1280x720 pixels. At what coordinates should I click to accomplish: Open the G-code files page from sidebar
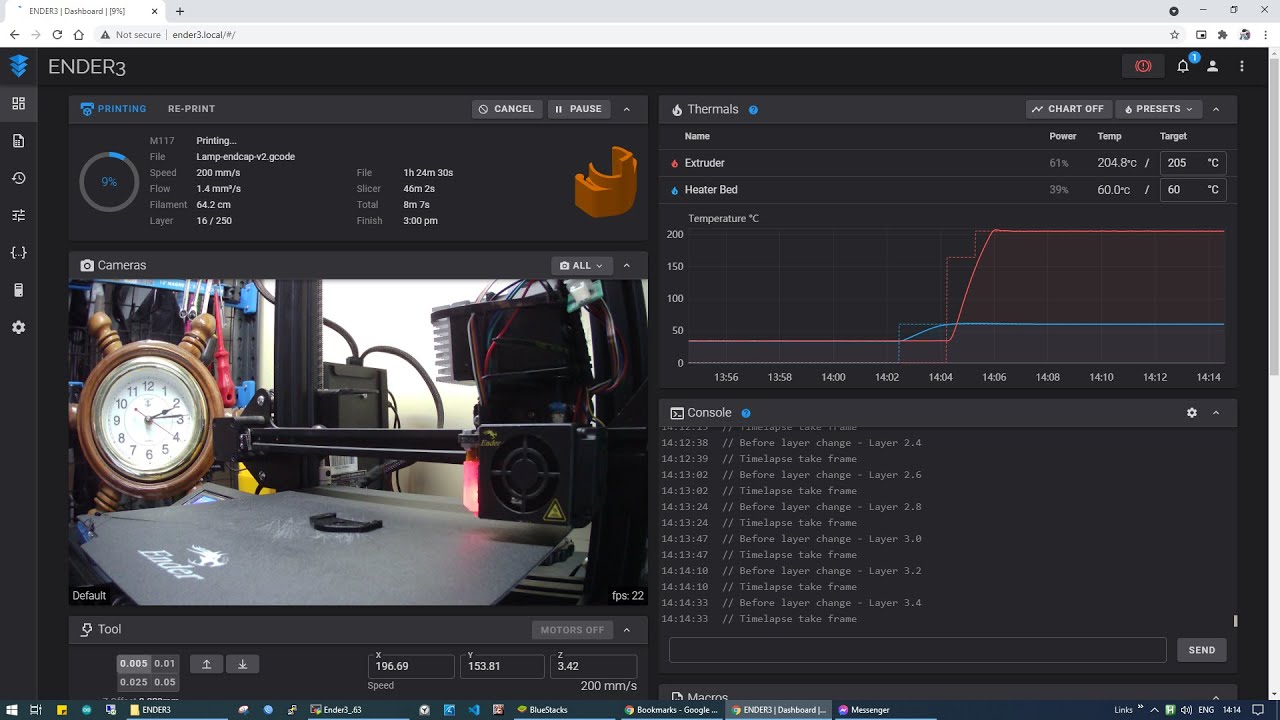[18, 141]
